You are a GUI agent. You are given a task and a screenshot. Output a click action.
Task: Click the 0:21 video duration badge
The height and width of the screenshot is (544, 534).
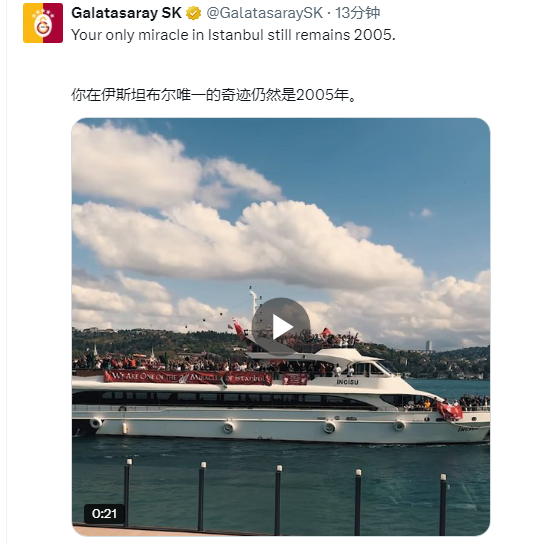pos(104,513)
